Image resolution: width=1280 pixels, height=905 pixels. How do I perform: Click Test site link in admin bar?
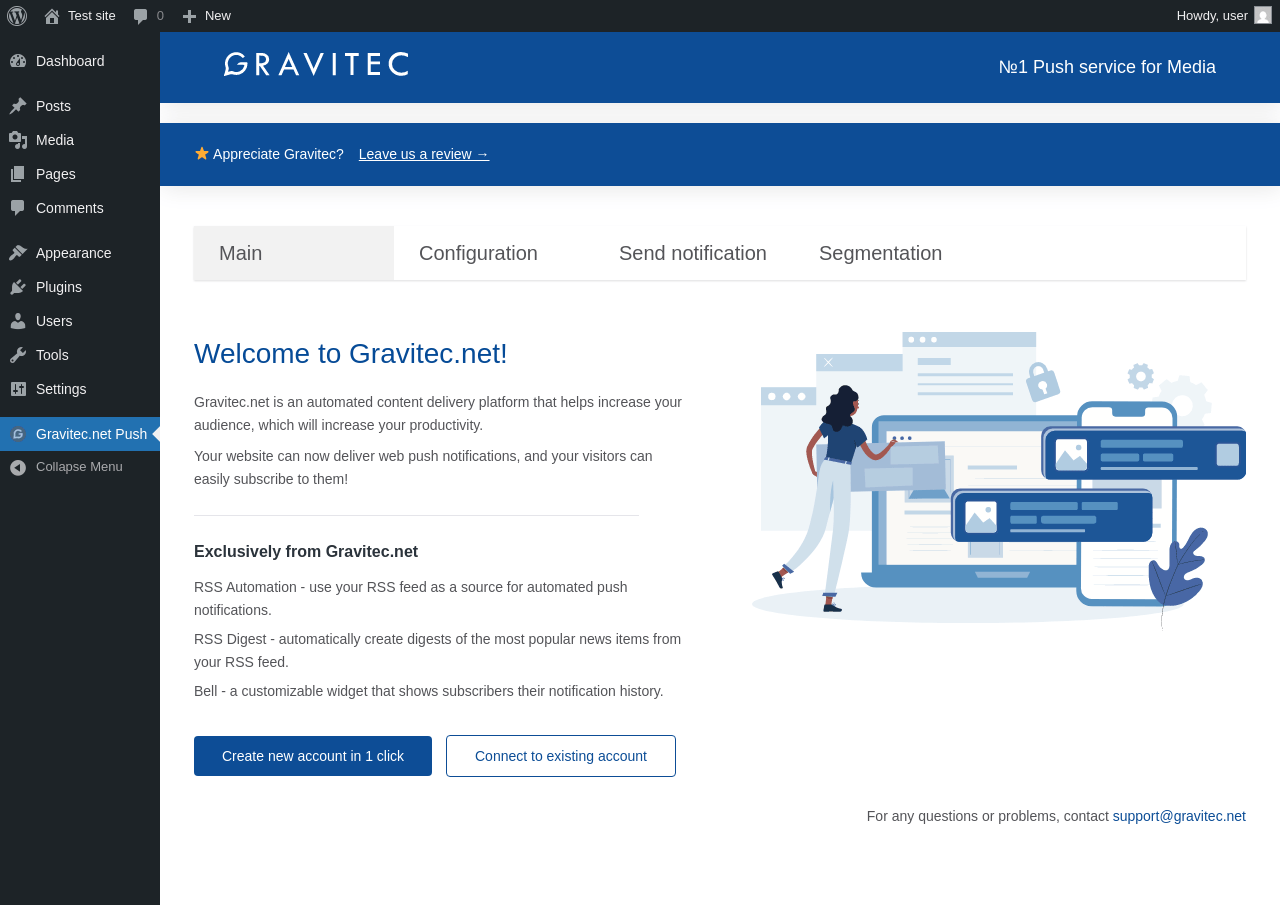point(80,16)
